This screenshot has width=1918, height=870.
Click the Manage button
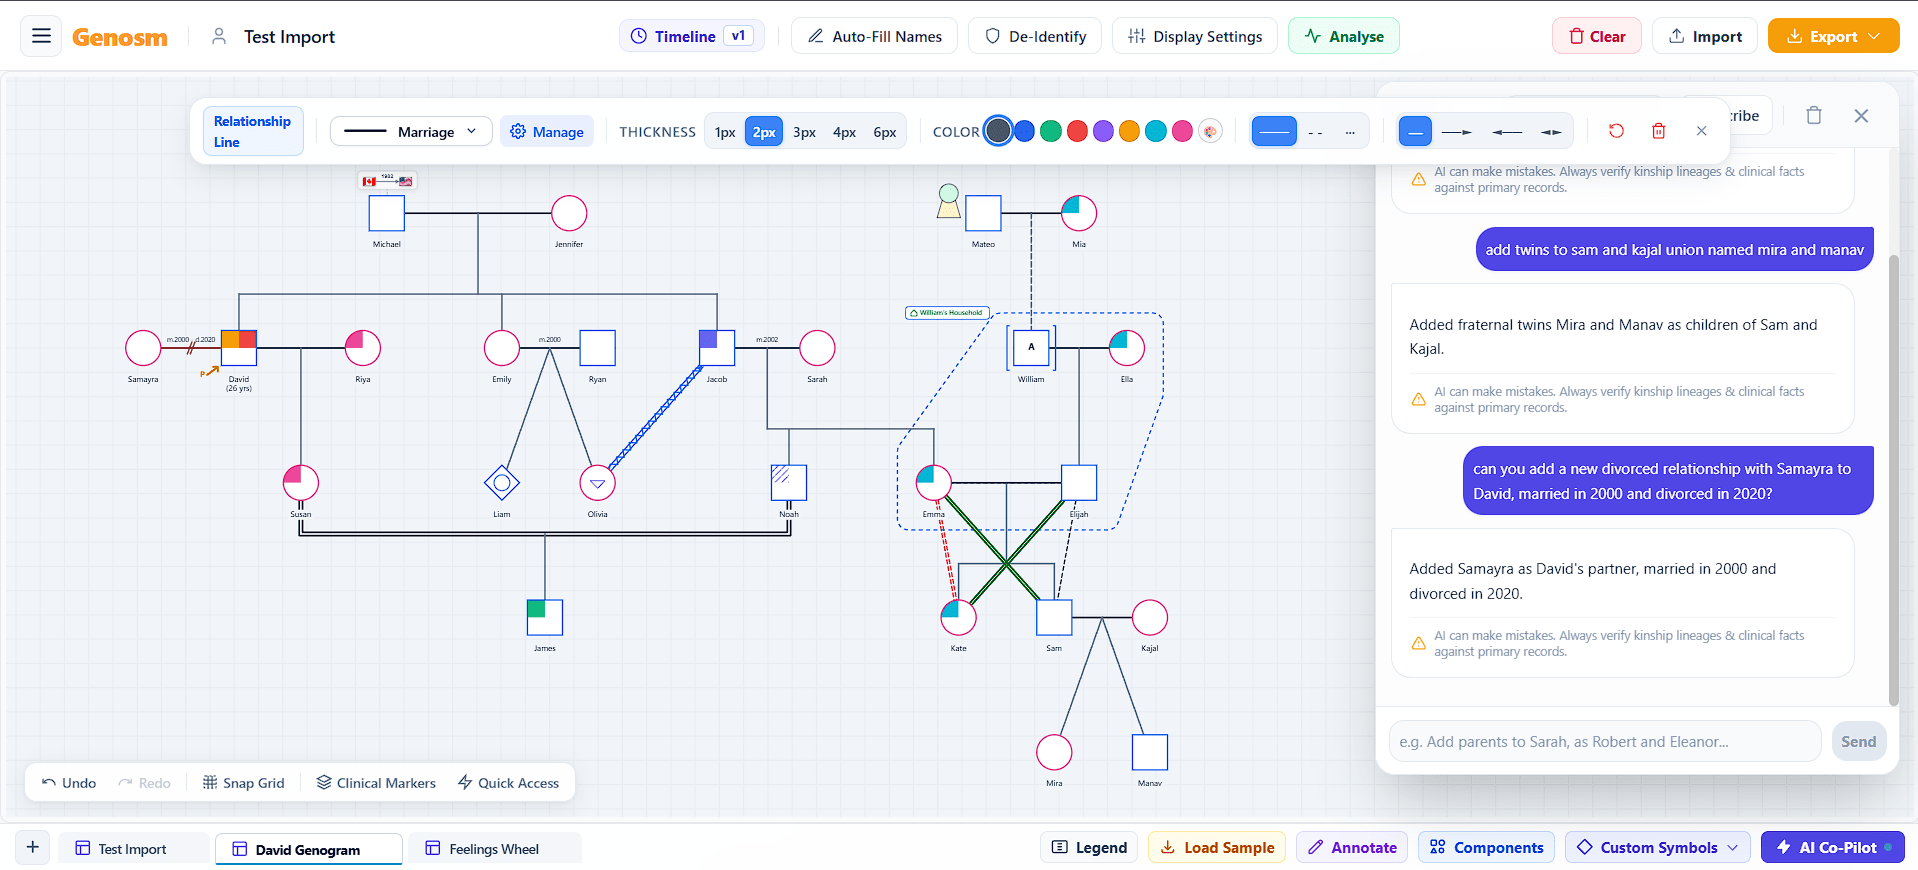point(546,131)
